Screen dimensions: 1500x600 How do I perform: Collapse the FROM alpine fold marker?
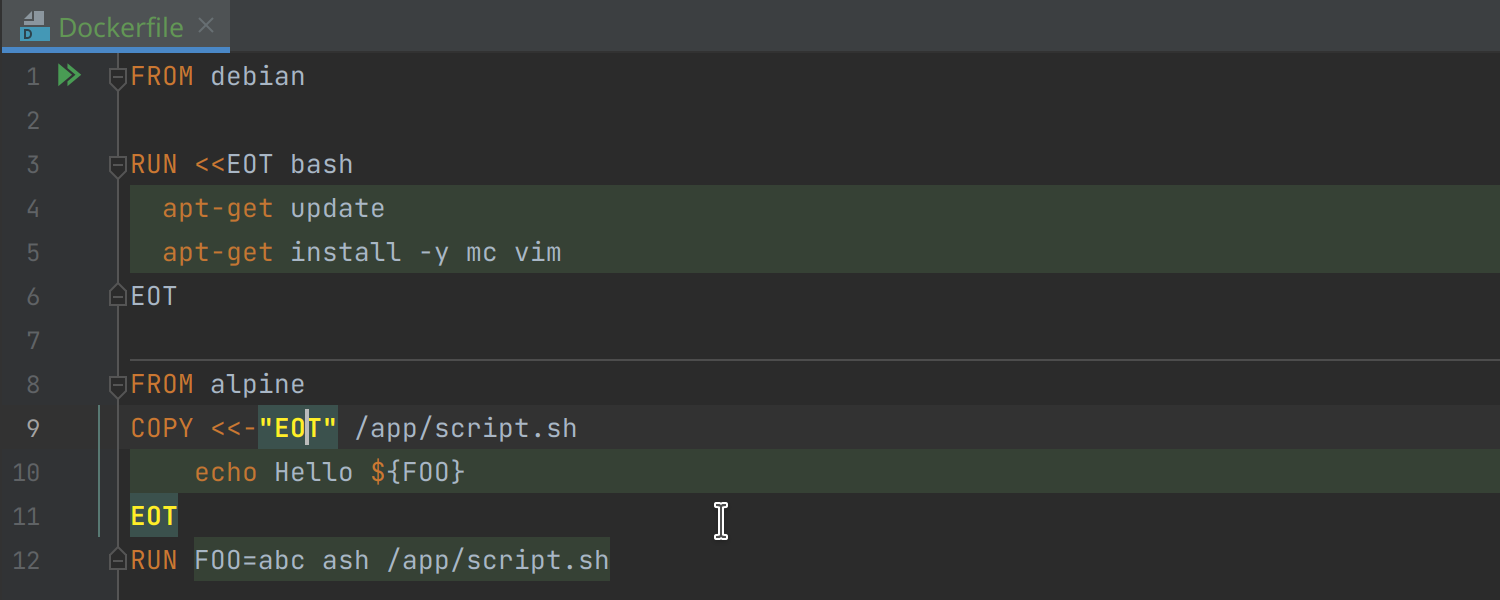pyautogui.click(x=117, y=384)
